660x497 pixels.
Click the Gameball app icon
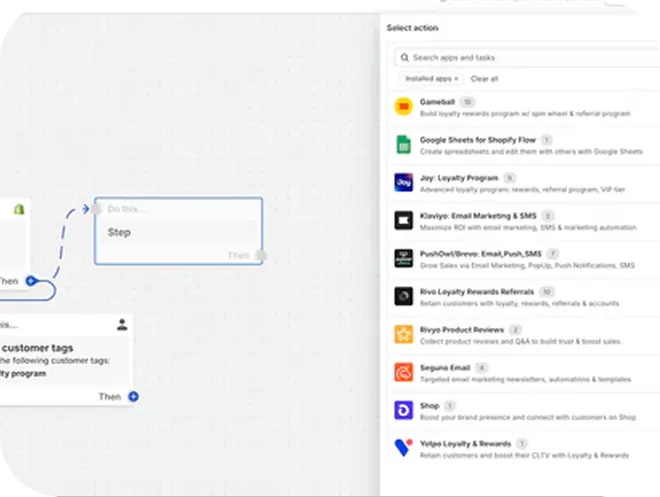pyautogui.click(x=403, y=107)
